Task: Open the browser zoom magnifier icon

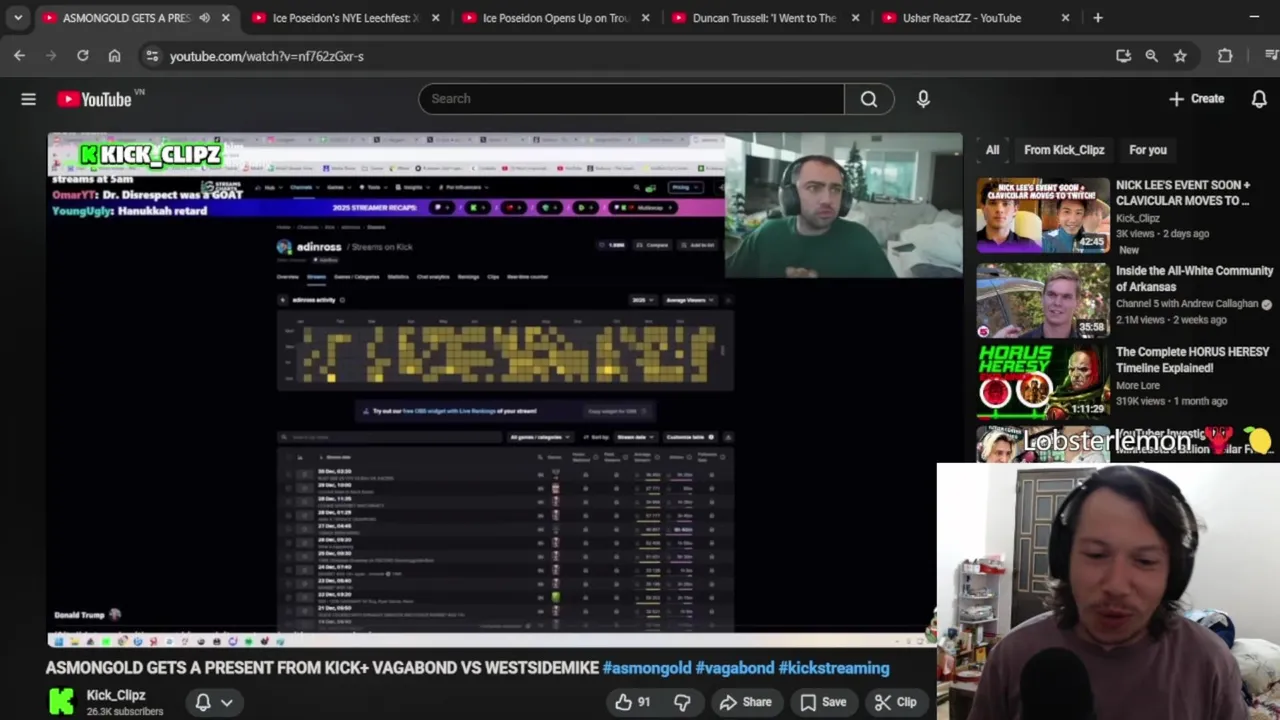Action: [1151, 56]
